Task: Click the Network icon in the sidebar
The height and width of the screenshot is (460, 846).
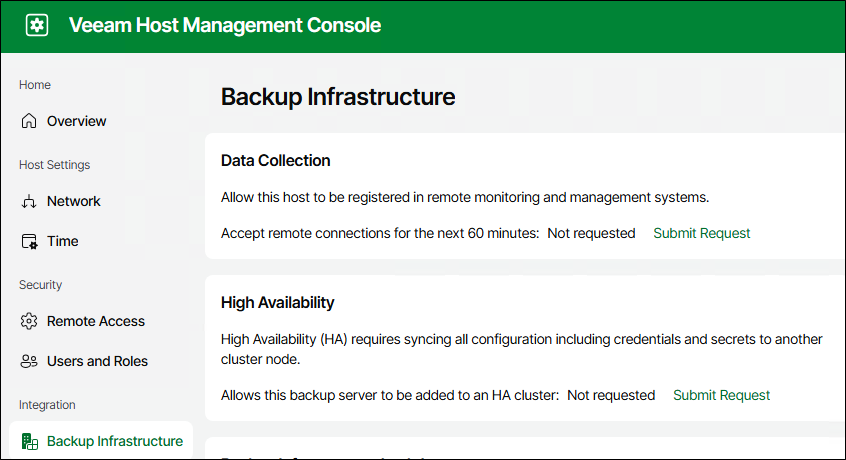Action: (29, 201)
